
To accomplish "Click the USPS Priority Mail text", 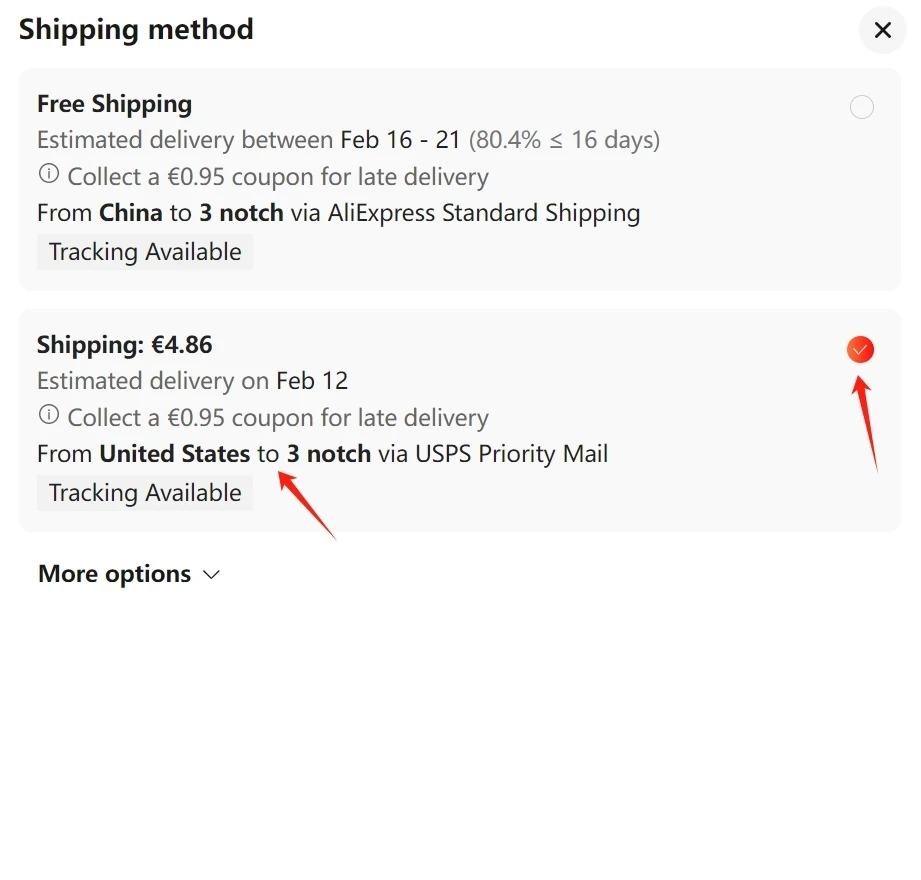I will (x=511, y=454).
